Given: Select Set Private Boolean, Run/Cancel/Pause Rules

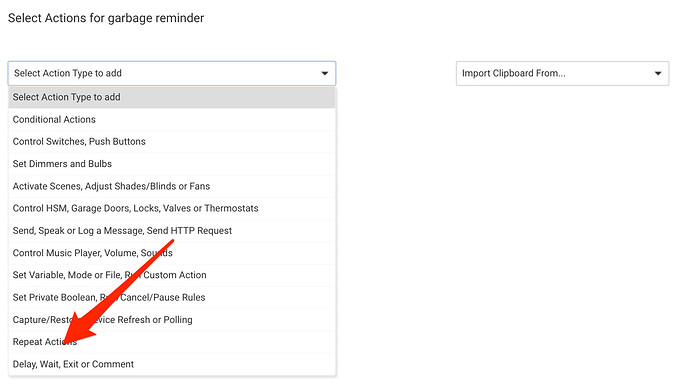Looking at the screenshot, I should (172, 297).
